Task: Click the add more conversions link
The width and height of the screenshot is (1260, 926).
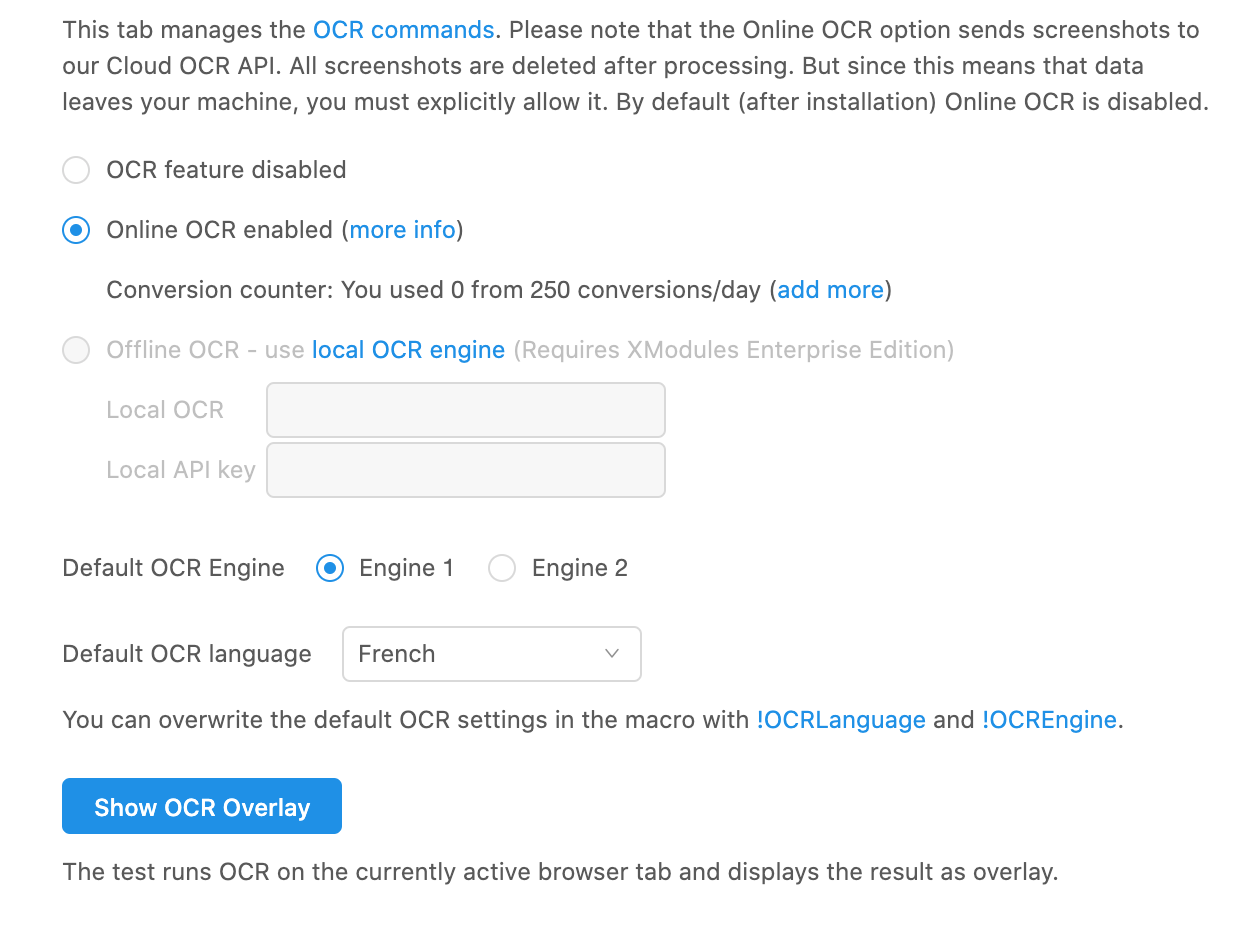Action: click(831, 290)
